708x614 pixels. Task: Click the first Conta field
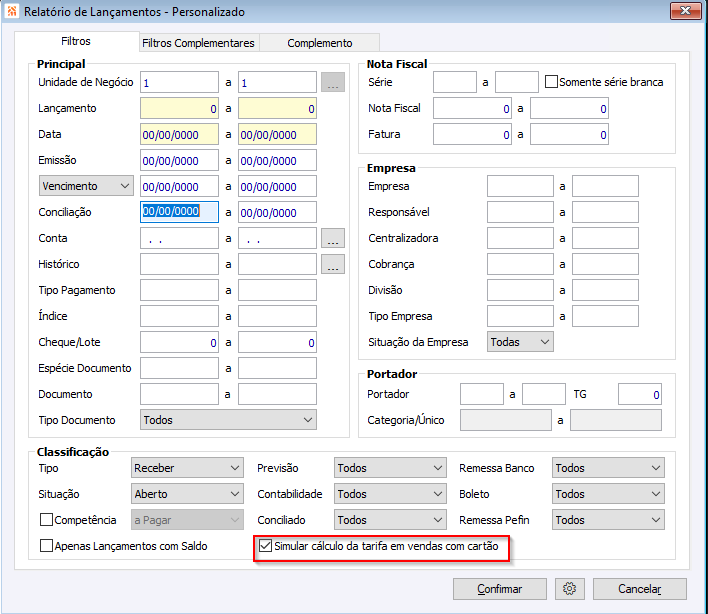click(x=179, y=238)
